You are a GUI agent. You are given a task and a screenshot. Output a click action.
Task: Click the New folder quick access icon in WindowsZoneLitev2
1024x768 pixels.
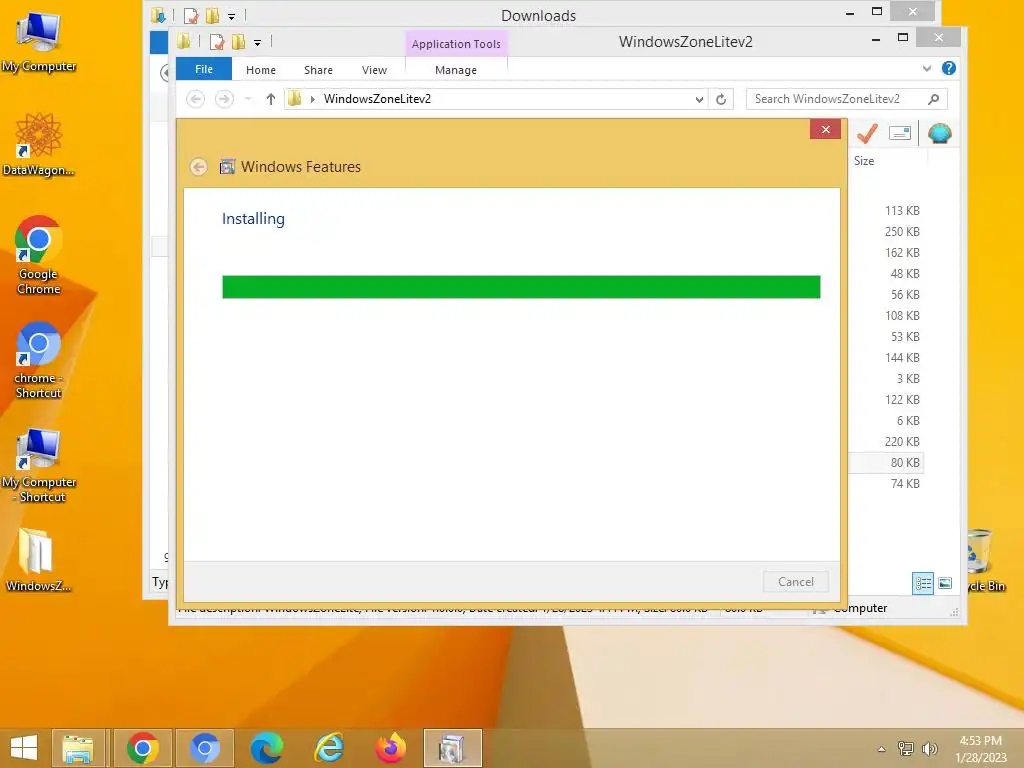click(x=238, y=42)
